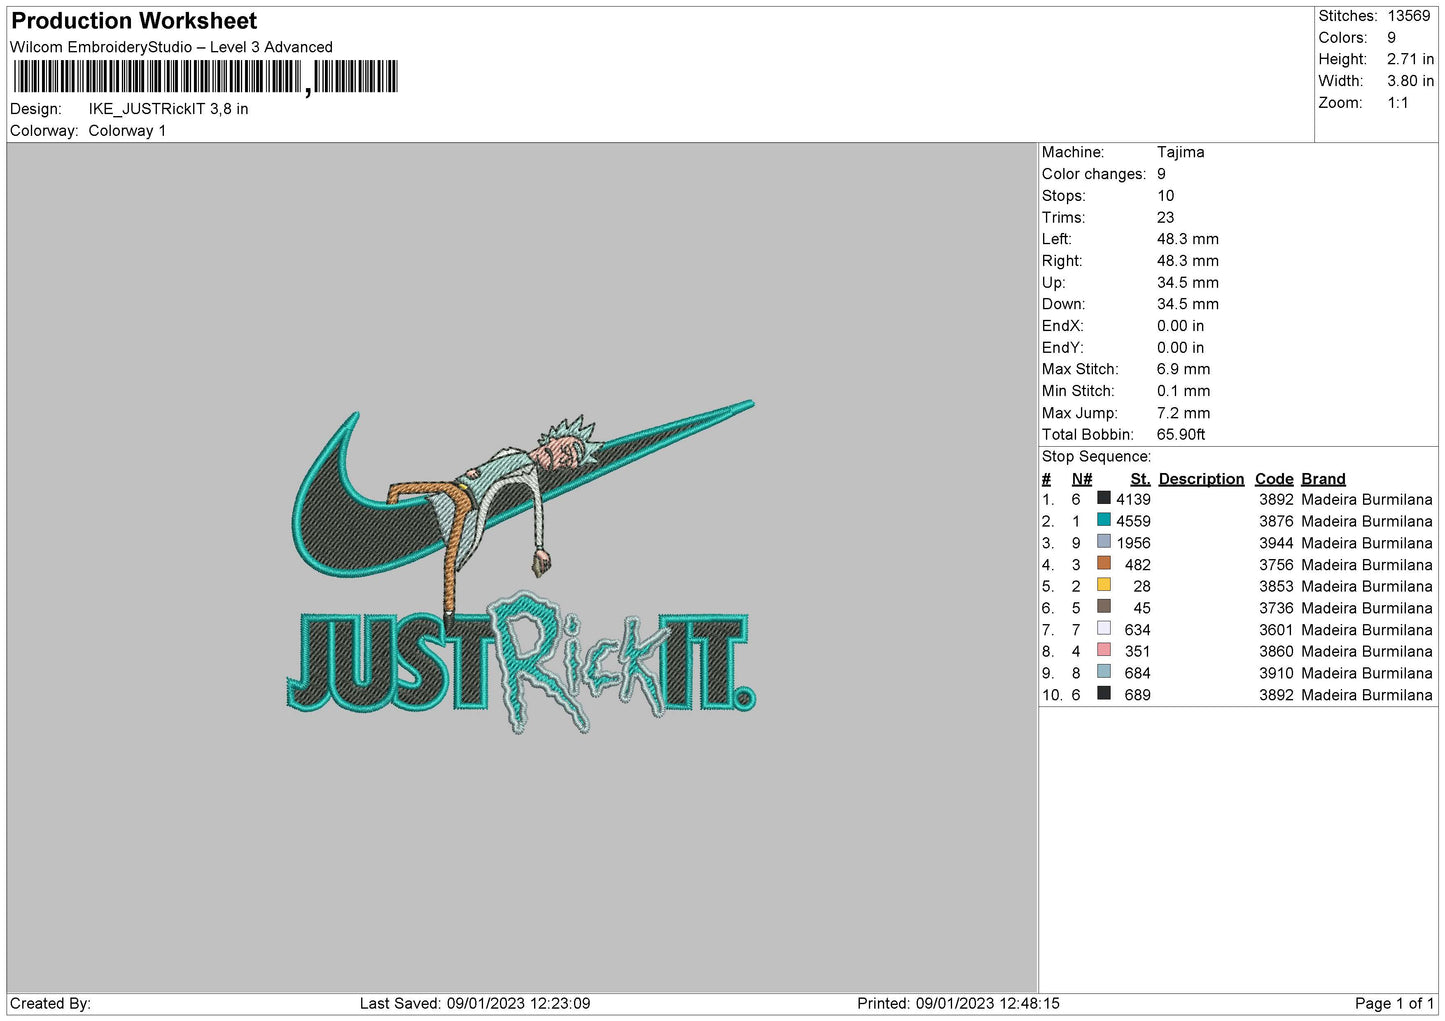Click the pink swatch with code 3860
The image size is (1445, 1021).
pos(1103,650)
